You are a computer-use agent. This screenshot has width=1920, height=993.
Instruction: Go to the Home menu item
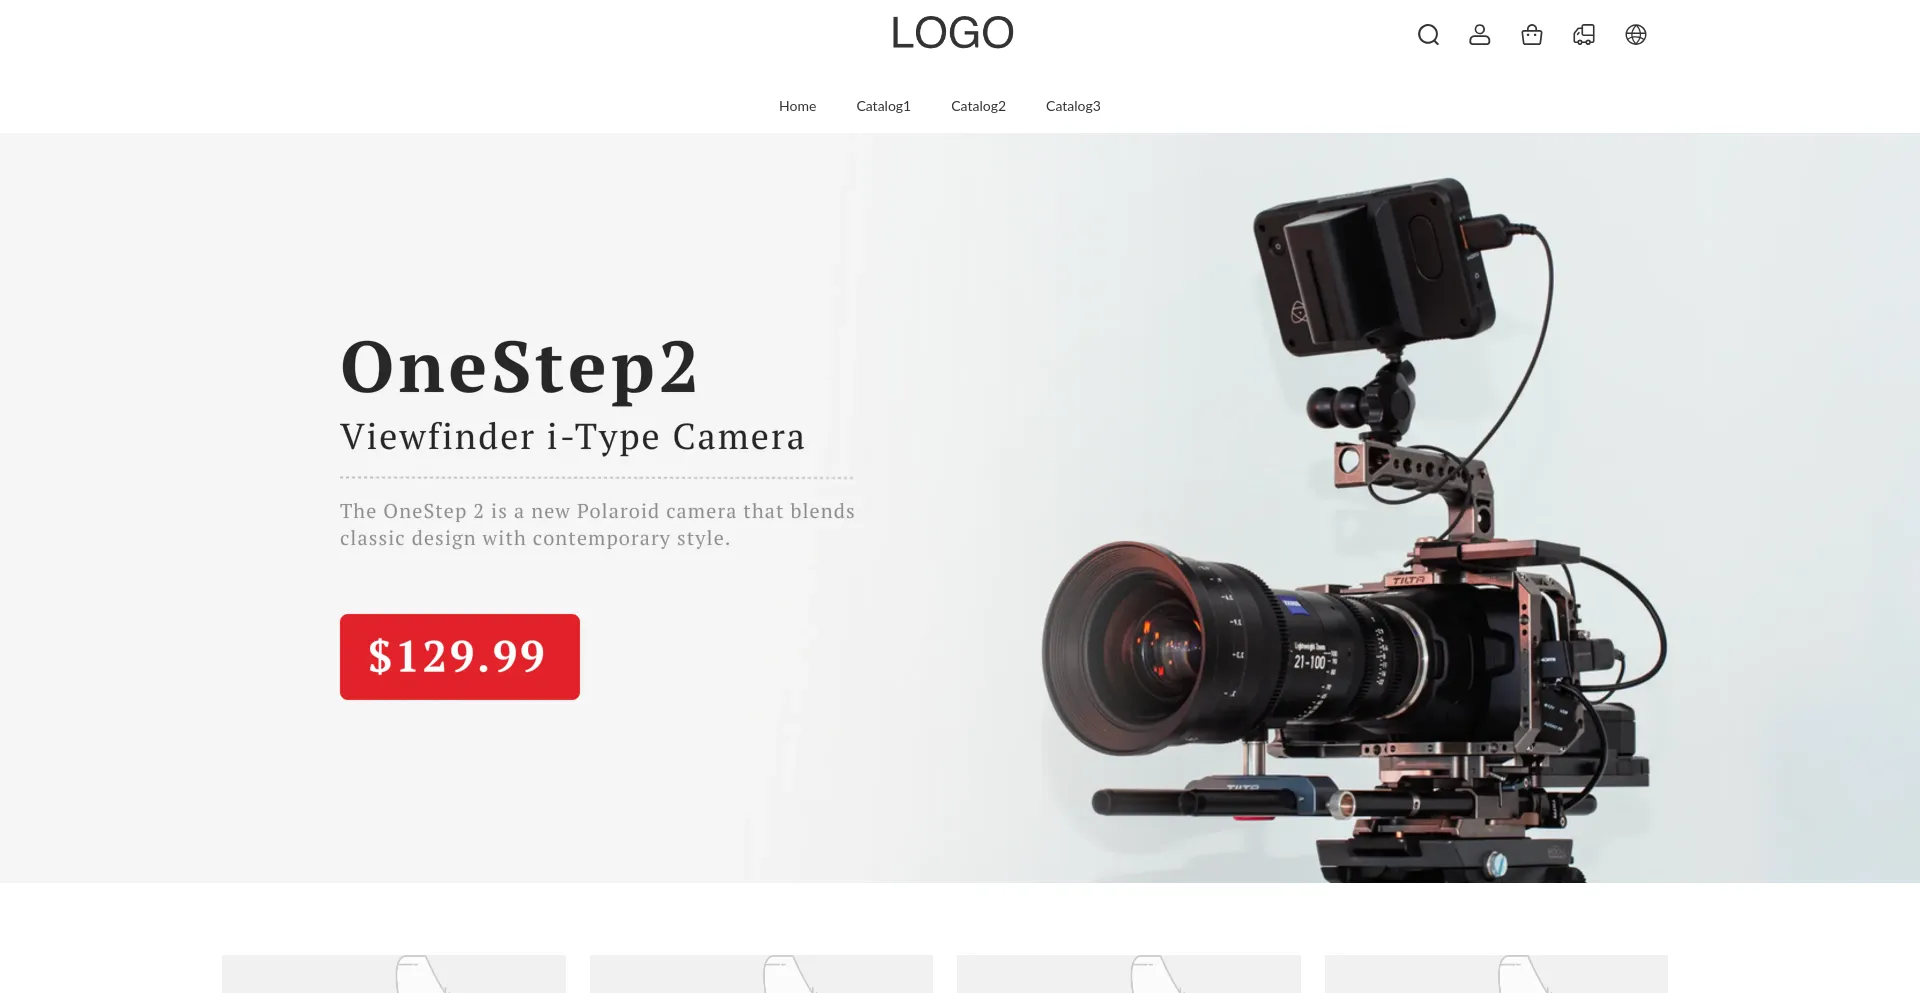[797, 106]
